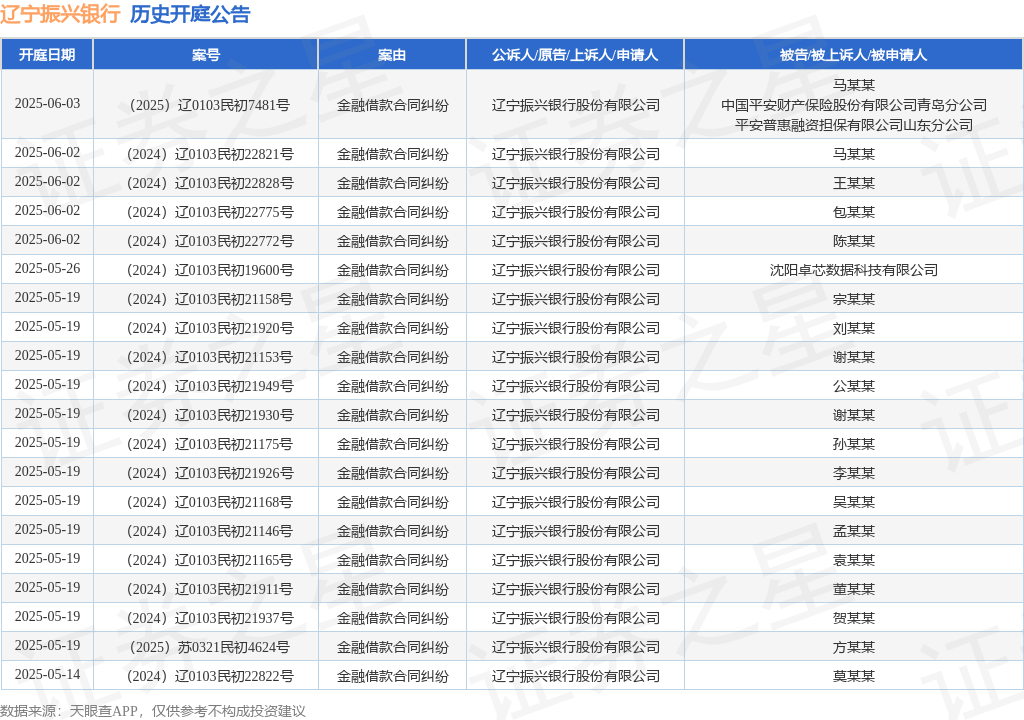The width and height of the screenshot is (1024, 720).
Task: Click the 历史开庭公告 heading
Action: tap(190, 14)
